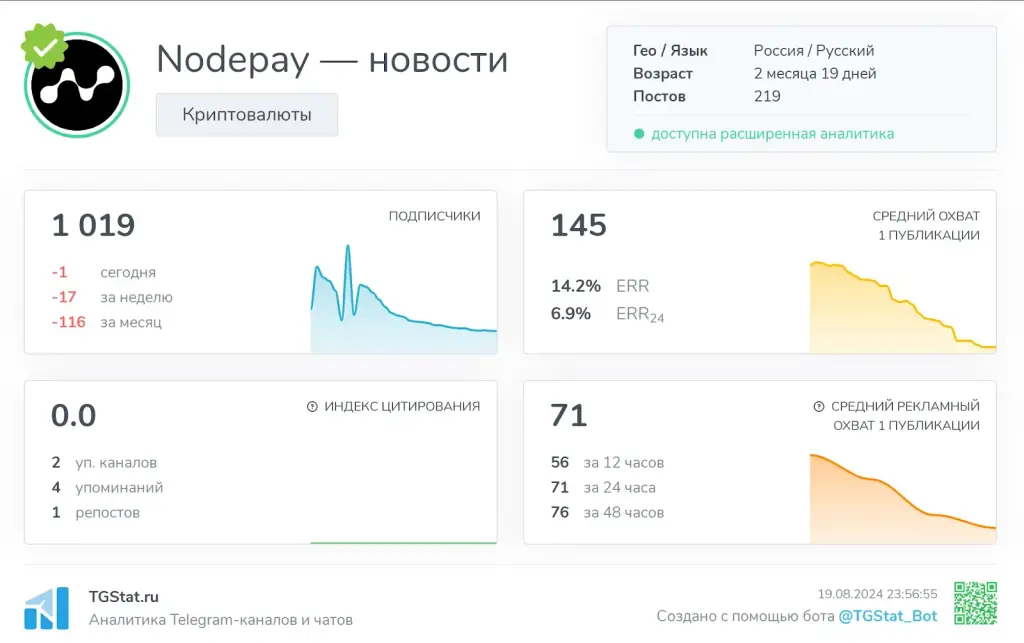The height and width of the screenshot is (643, 1024).
Task: Click the Nodepay channel avatar logo
Action: 77,85
